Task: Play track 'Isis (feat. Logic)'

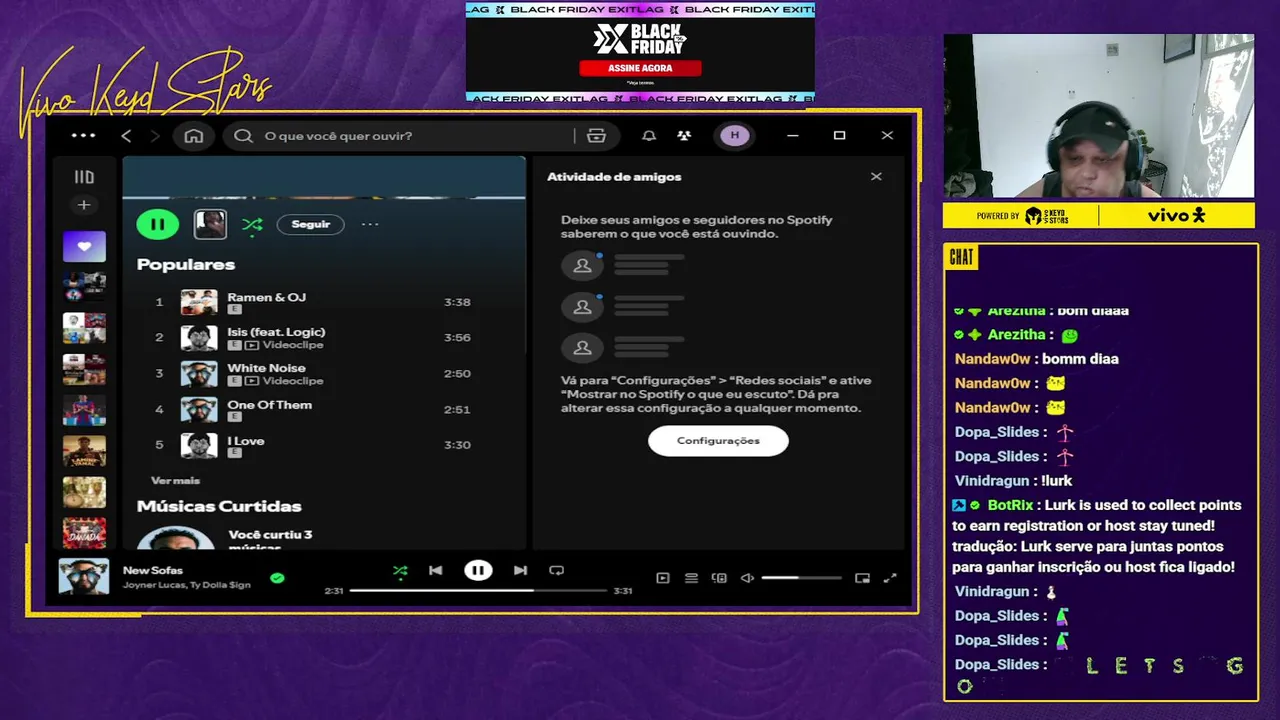Action: [276, 332]
